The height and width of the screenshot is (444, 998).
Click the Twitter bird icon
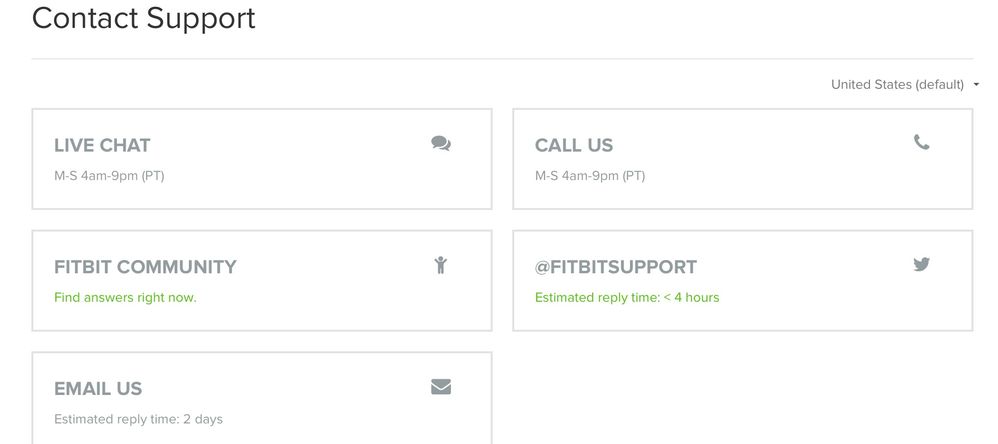point(921,264)
